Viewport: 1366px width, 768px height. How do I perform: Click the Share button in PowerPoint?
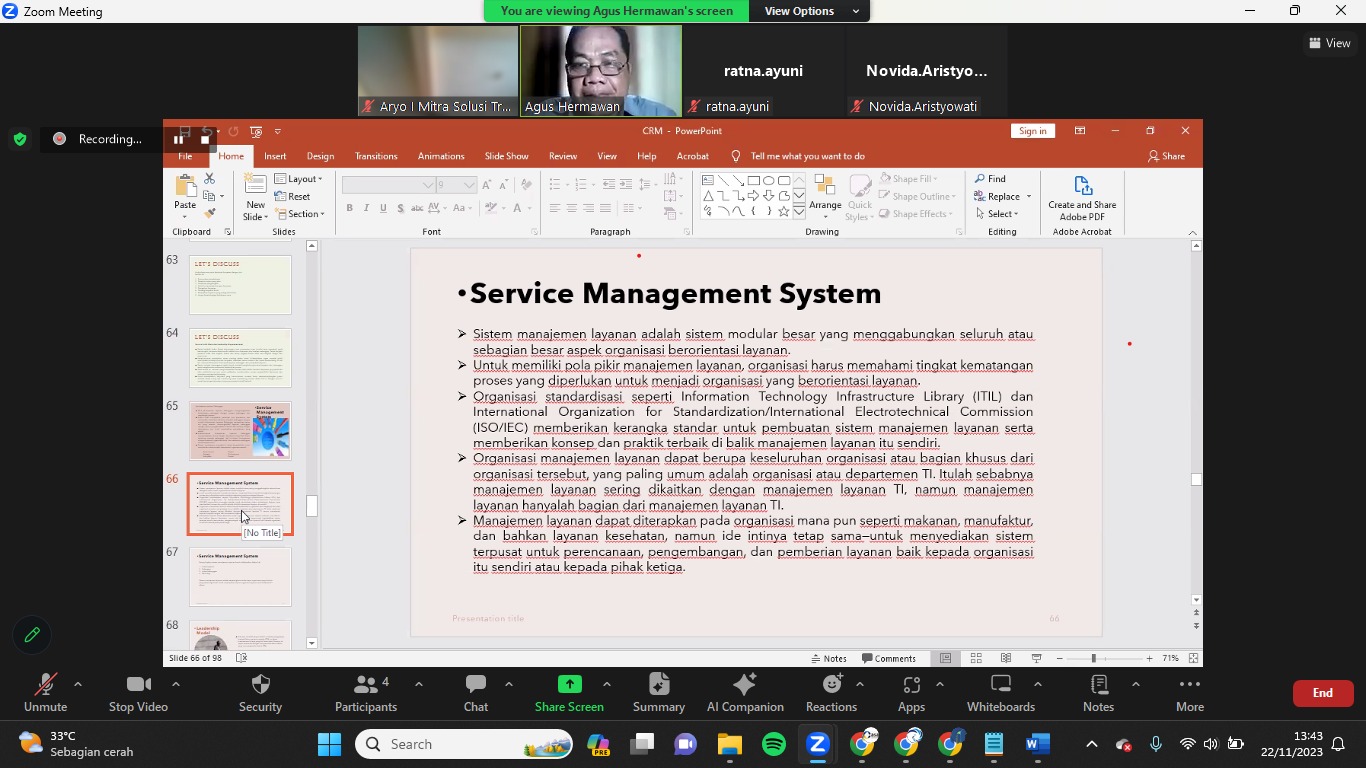(1167, 156)
